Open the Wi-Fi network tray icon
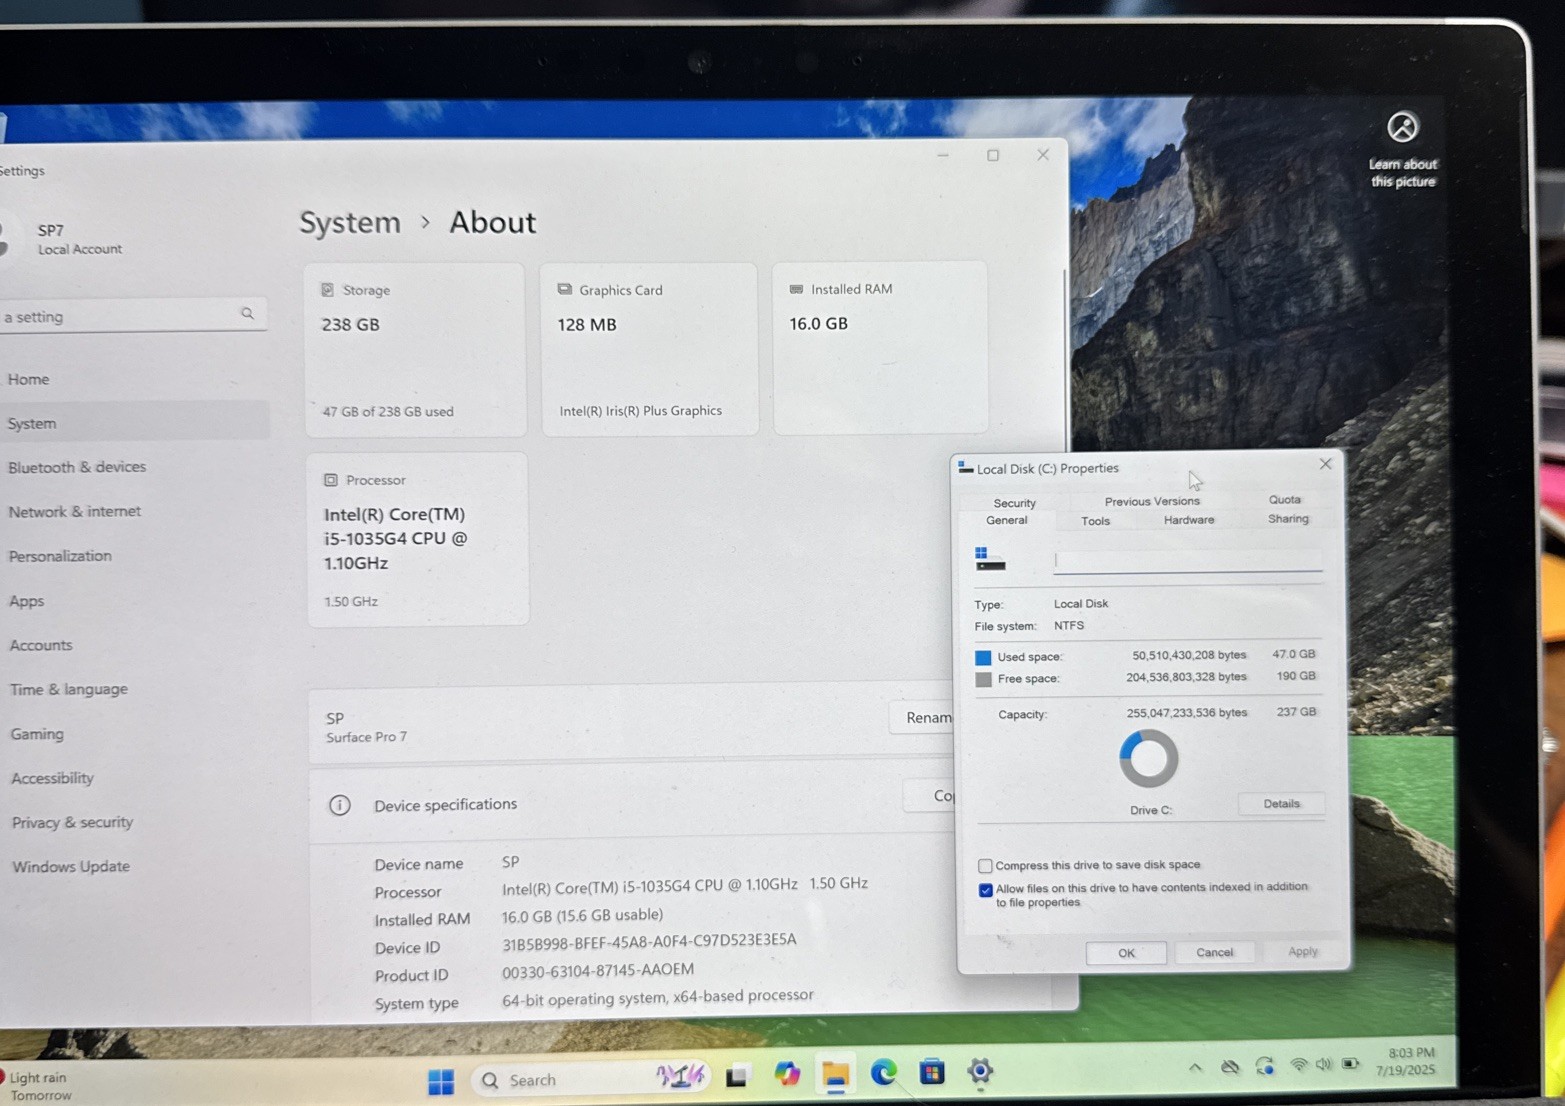1565x1106 pixels. coord(1299,1065)
